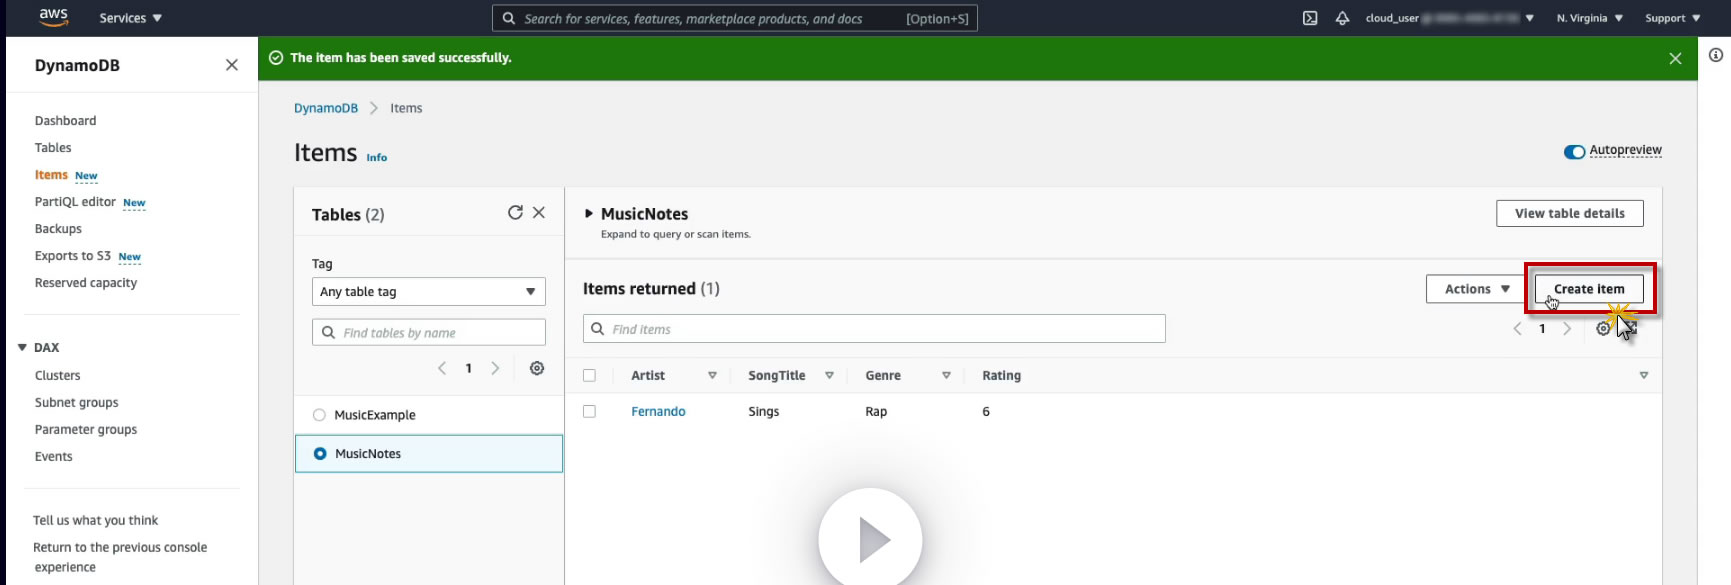Open Subnet groups in the sidebar
The height and width of the screenshot is (585, 1731).
click(x=77, y=403)
